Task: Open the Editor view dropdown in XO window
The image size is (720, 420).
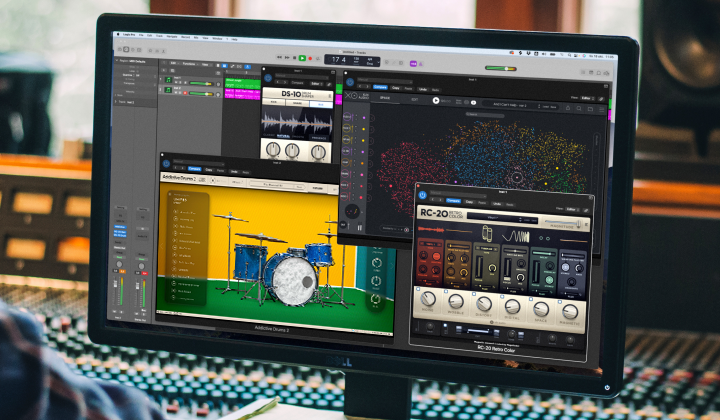Action: (587, 98)
